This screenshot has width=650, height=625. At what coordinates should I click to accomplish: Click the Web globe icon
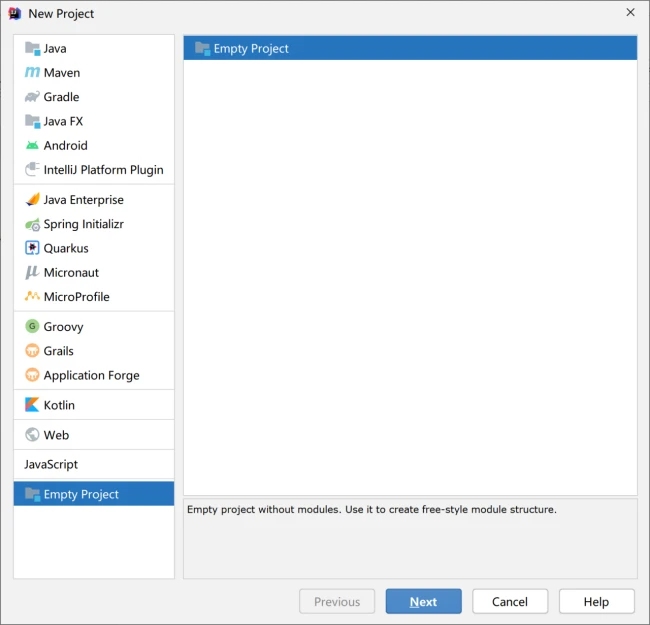click(32, 435)
